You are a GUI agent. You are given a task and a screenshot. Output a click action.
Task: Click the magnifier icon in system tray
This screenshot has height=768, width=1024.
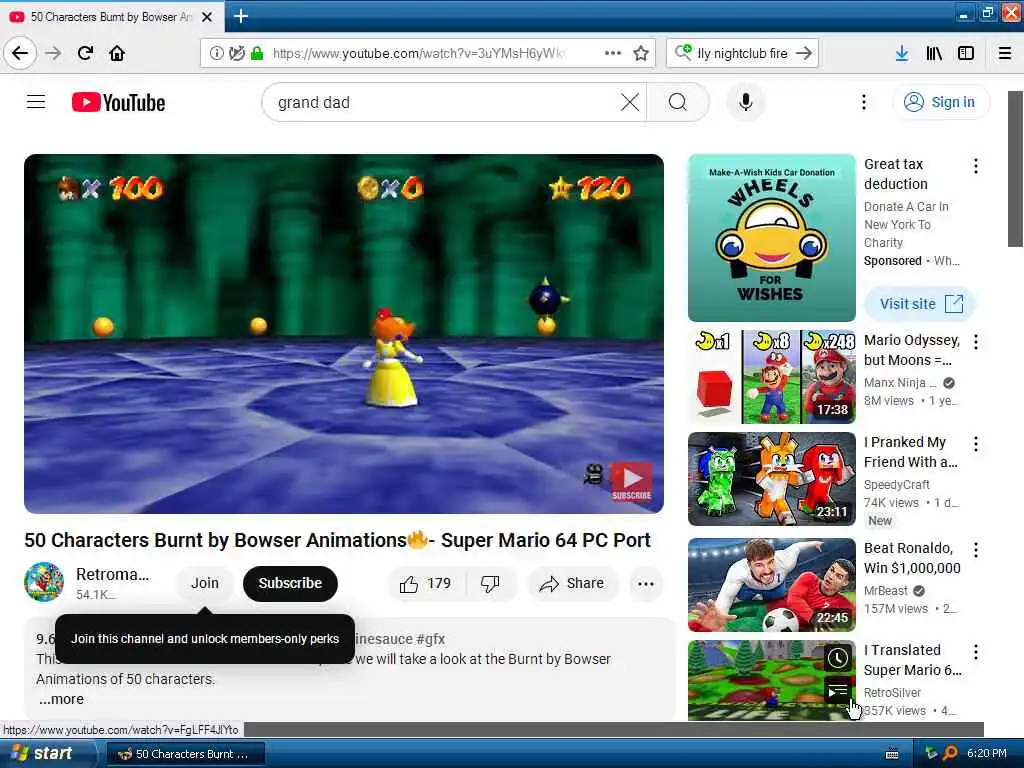tap(950, 753)
